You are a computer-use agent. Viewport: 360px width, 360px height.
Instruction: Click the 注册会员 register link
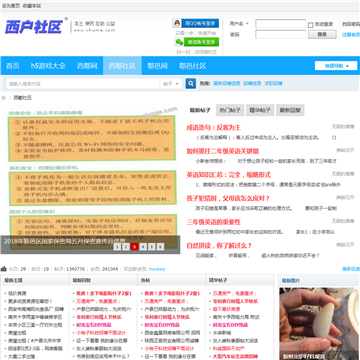pyautogui.click(x=351, y=35)
